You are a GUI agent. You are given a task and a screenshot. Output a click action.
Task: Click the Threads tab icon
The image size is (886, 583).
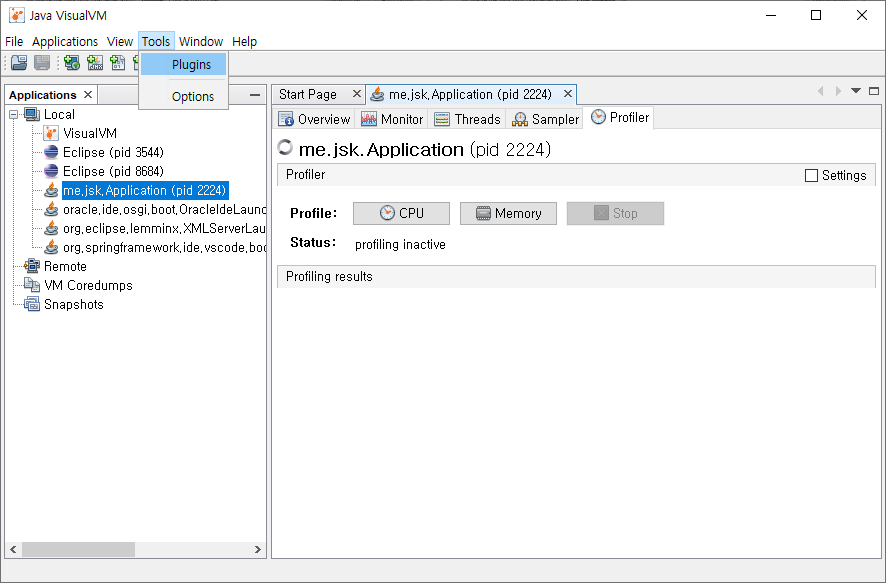pyautogui.click(x=442, y=119)
